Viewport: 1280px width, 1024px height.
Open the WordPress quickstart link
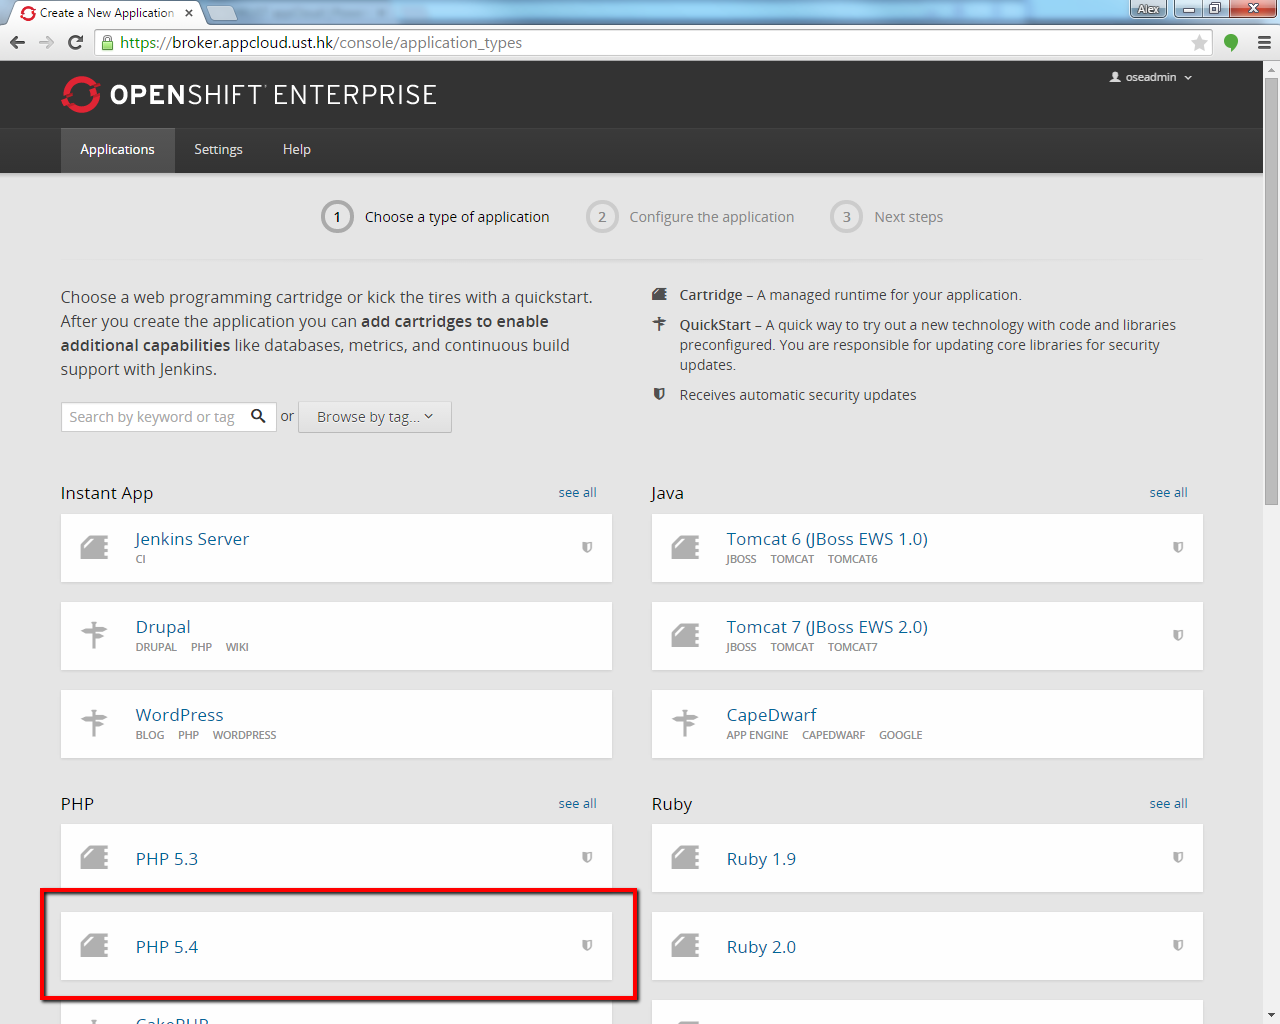click(180, 715)
